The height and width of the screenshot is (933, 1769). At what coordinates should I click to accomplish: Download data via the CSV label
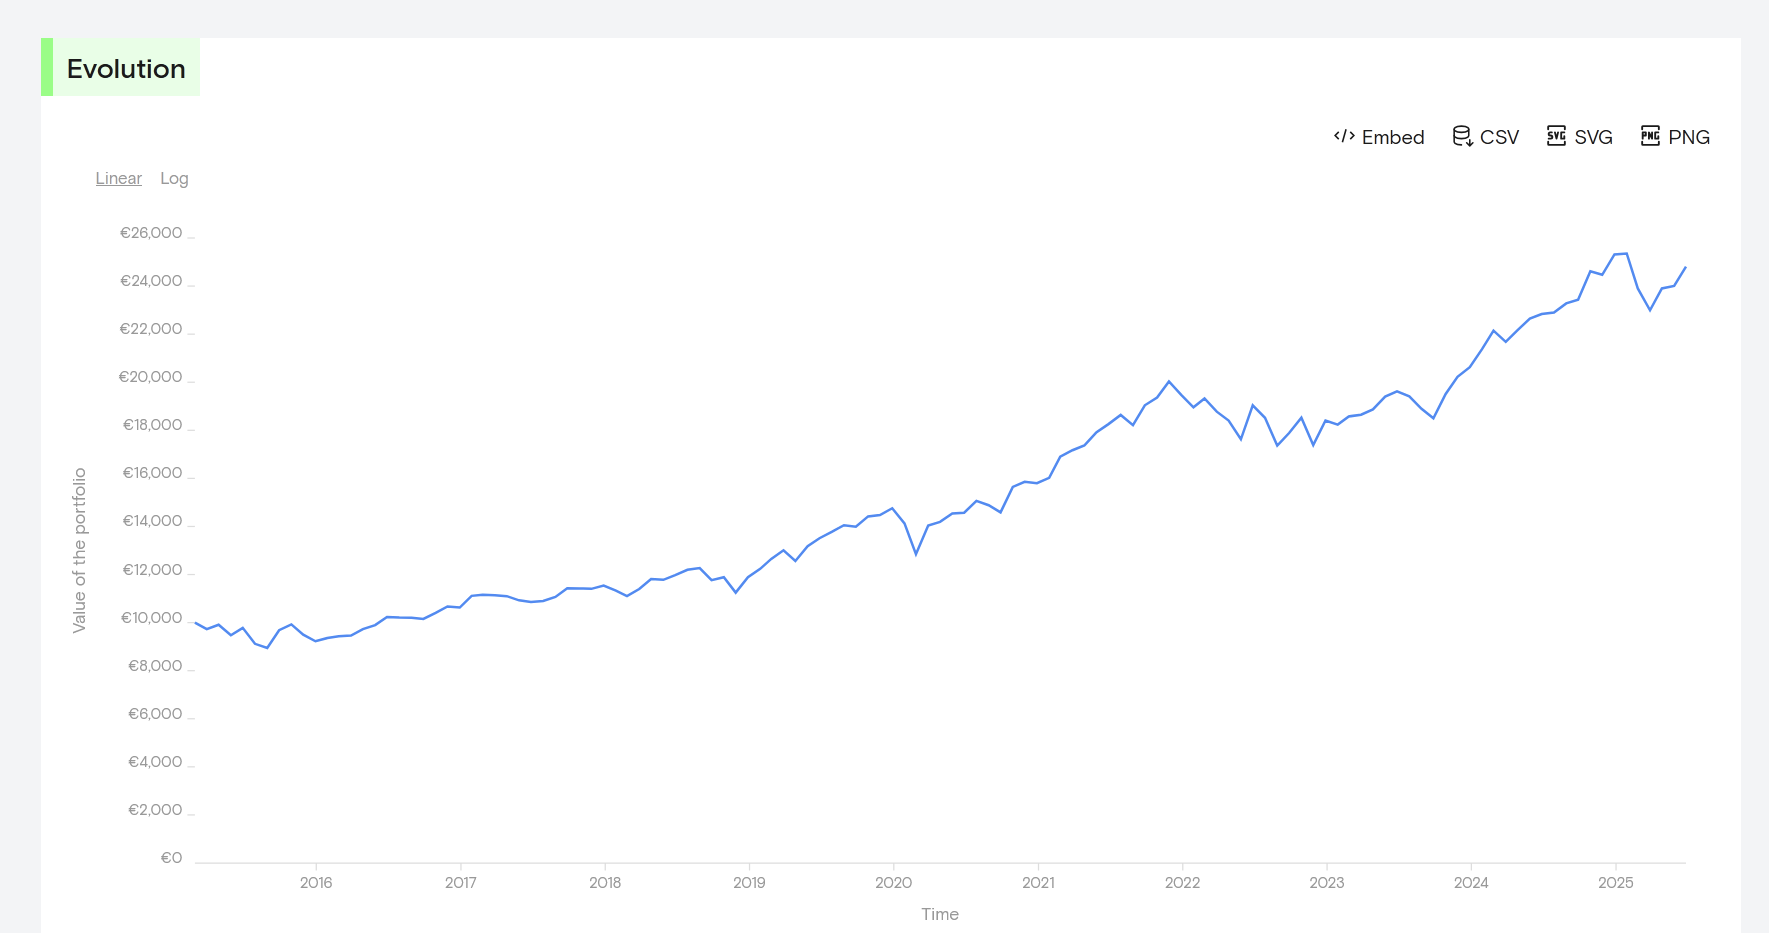point(1499,137)
